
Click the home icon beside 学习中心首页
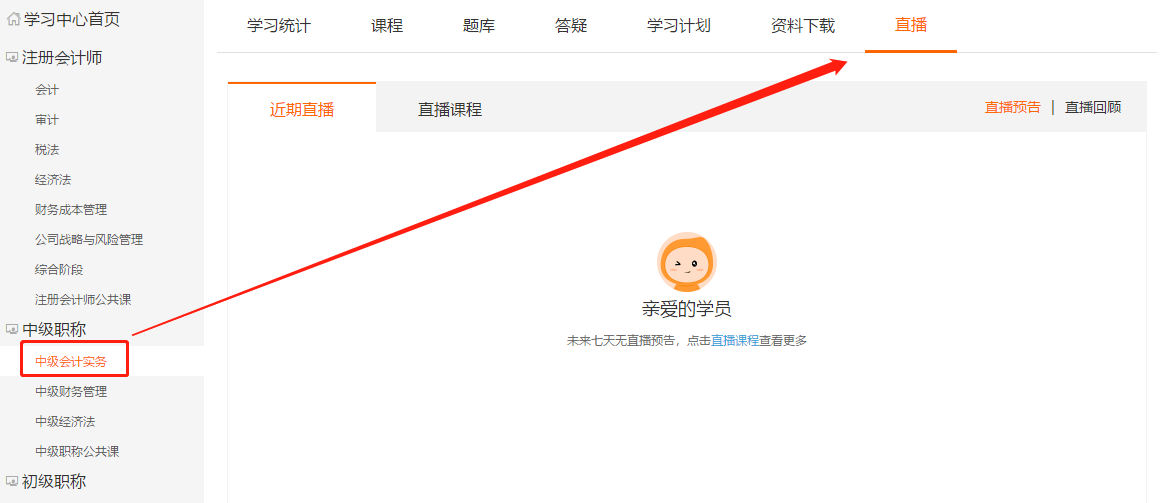click(x=13, y=20)
